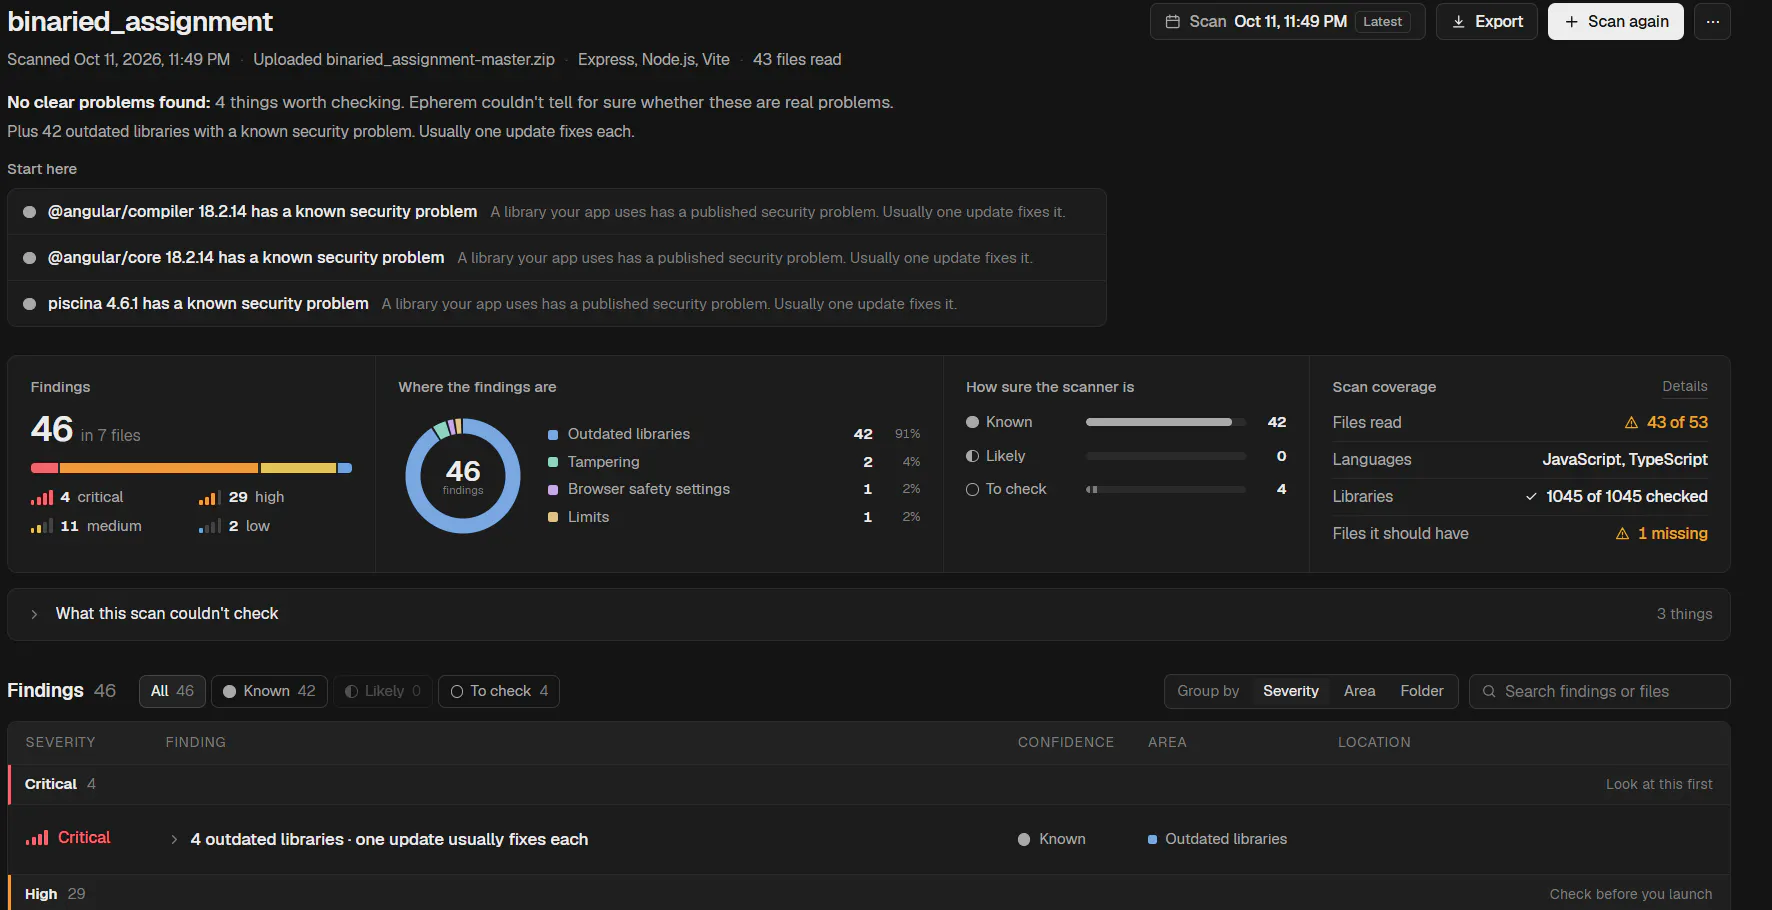Expand the 4 outdated libraries row
1772x910 pixels.
(868, 839)
